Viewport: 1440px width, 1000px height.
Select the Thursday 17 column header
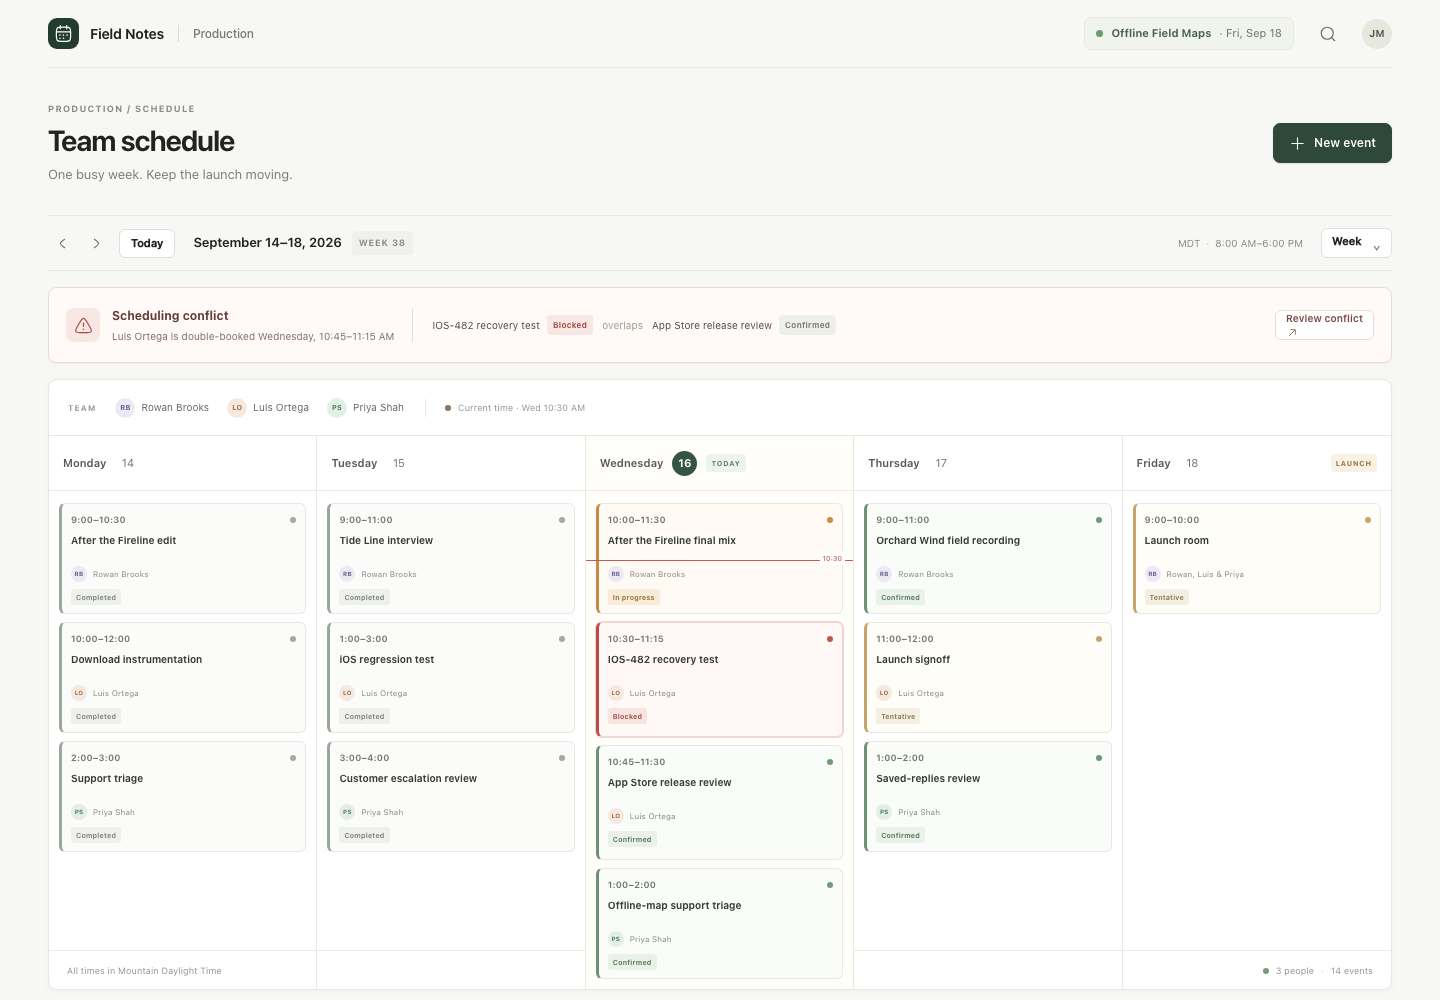[988, 463]
